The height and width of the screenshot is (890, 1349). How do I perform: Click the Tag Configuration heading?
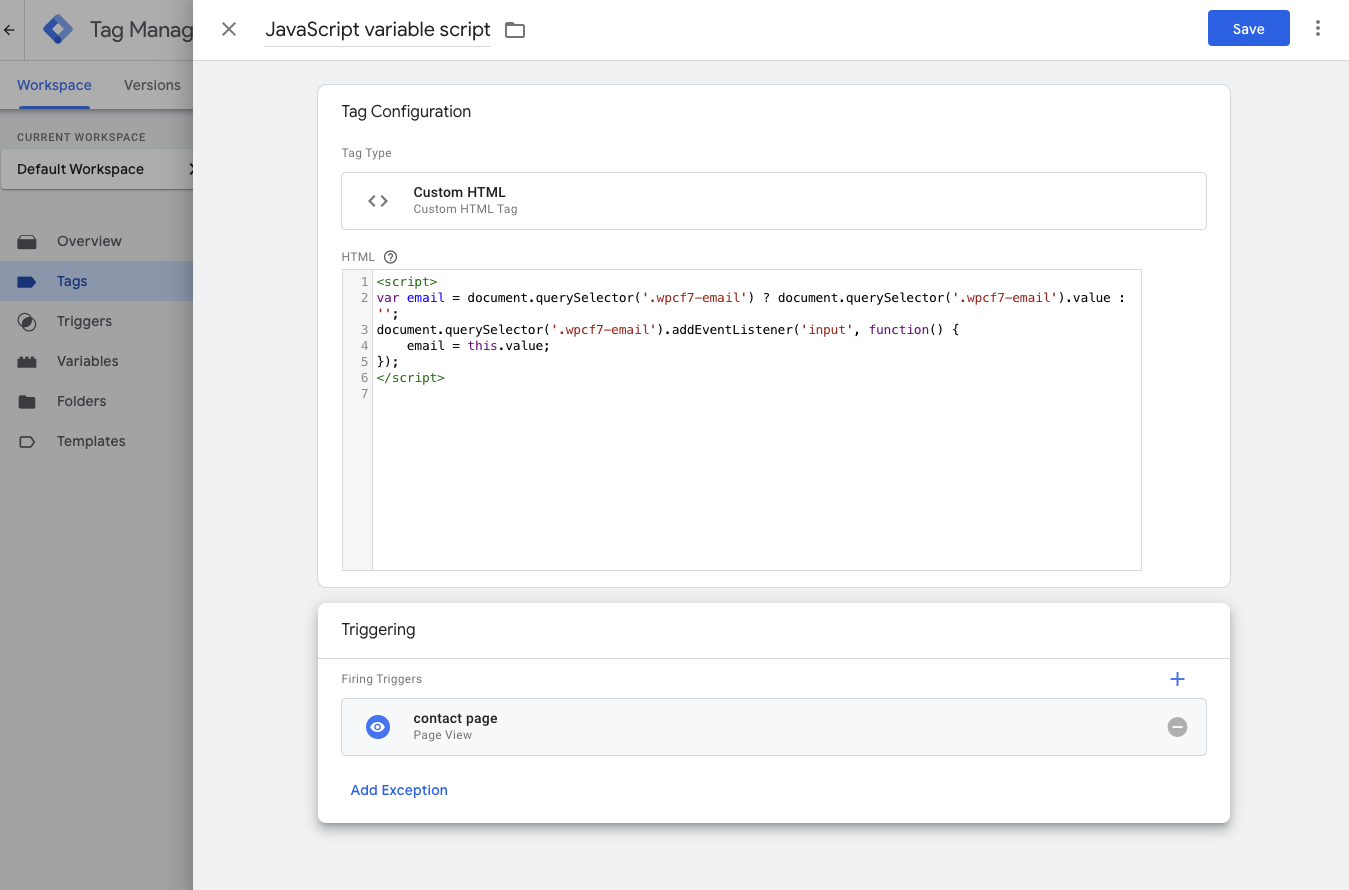(x=406, y=111)
